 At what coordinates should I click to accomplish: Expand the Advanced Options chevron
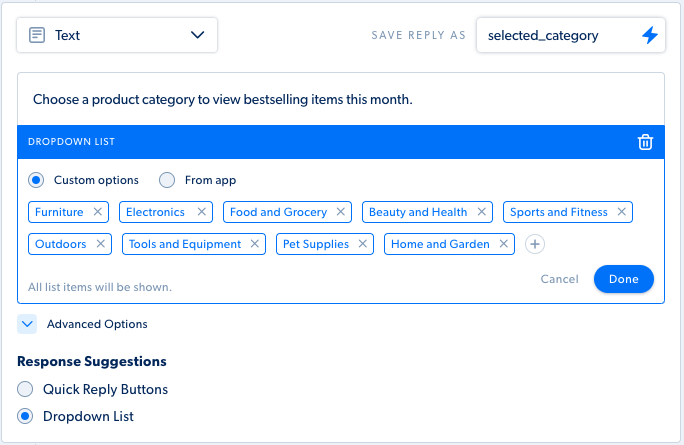pos(27,324)
